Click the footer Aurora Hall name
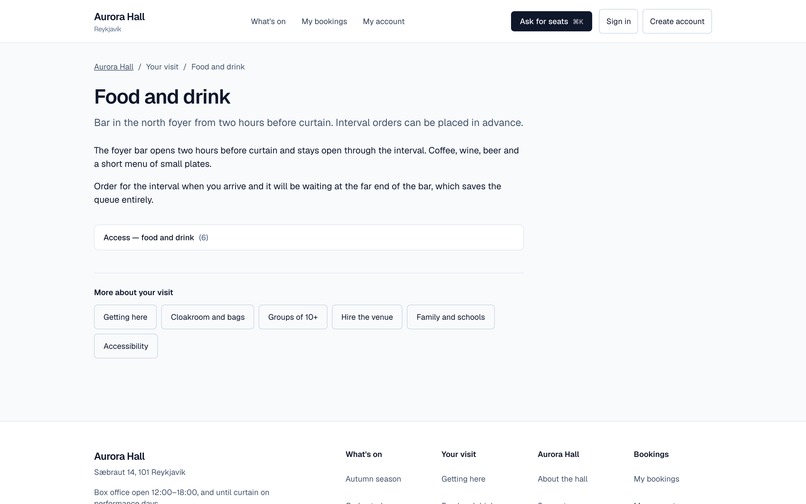This screenshot has height=504, width=806. [x=119, y=456]
